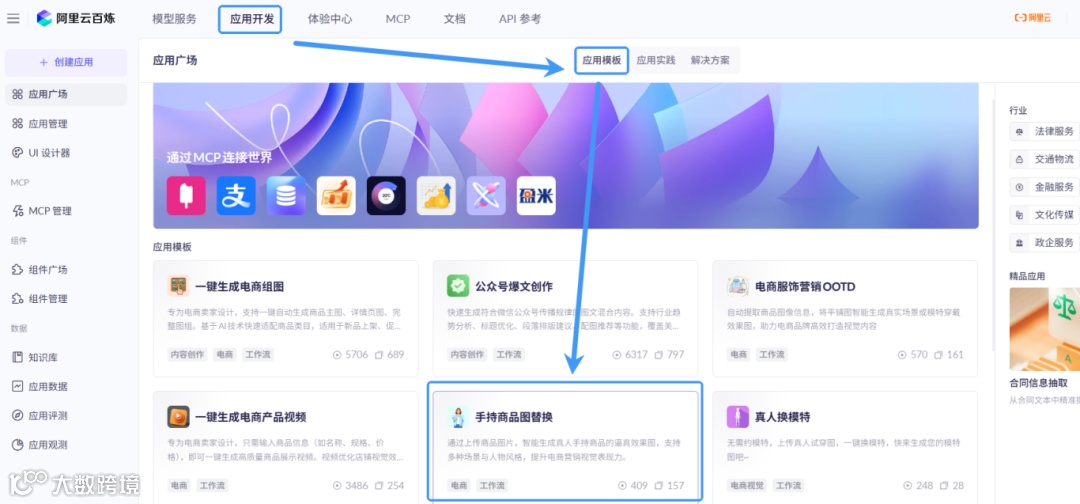Click view count 5706 on 一键生成电商组图

pos(350,355)
